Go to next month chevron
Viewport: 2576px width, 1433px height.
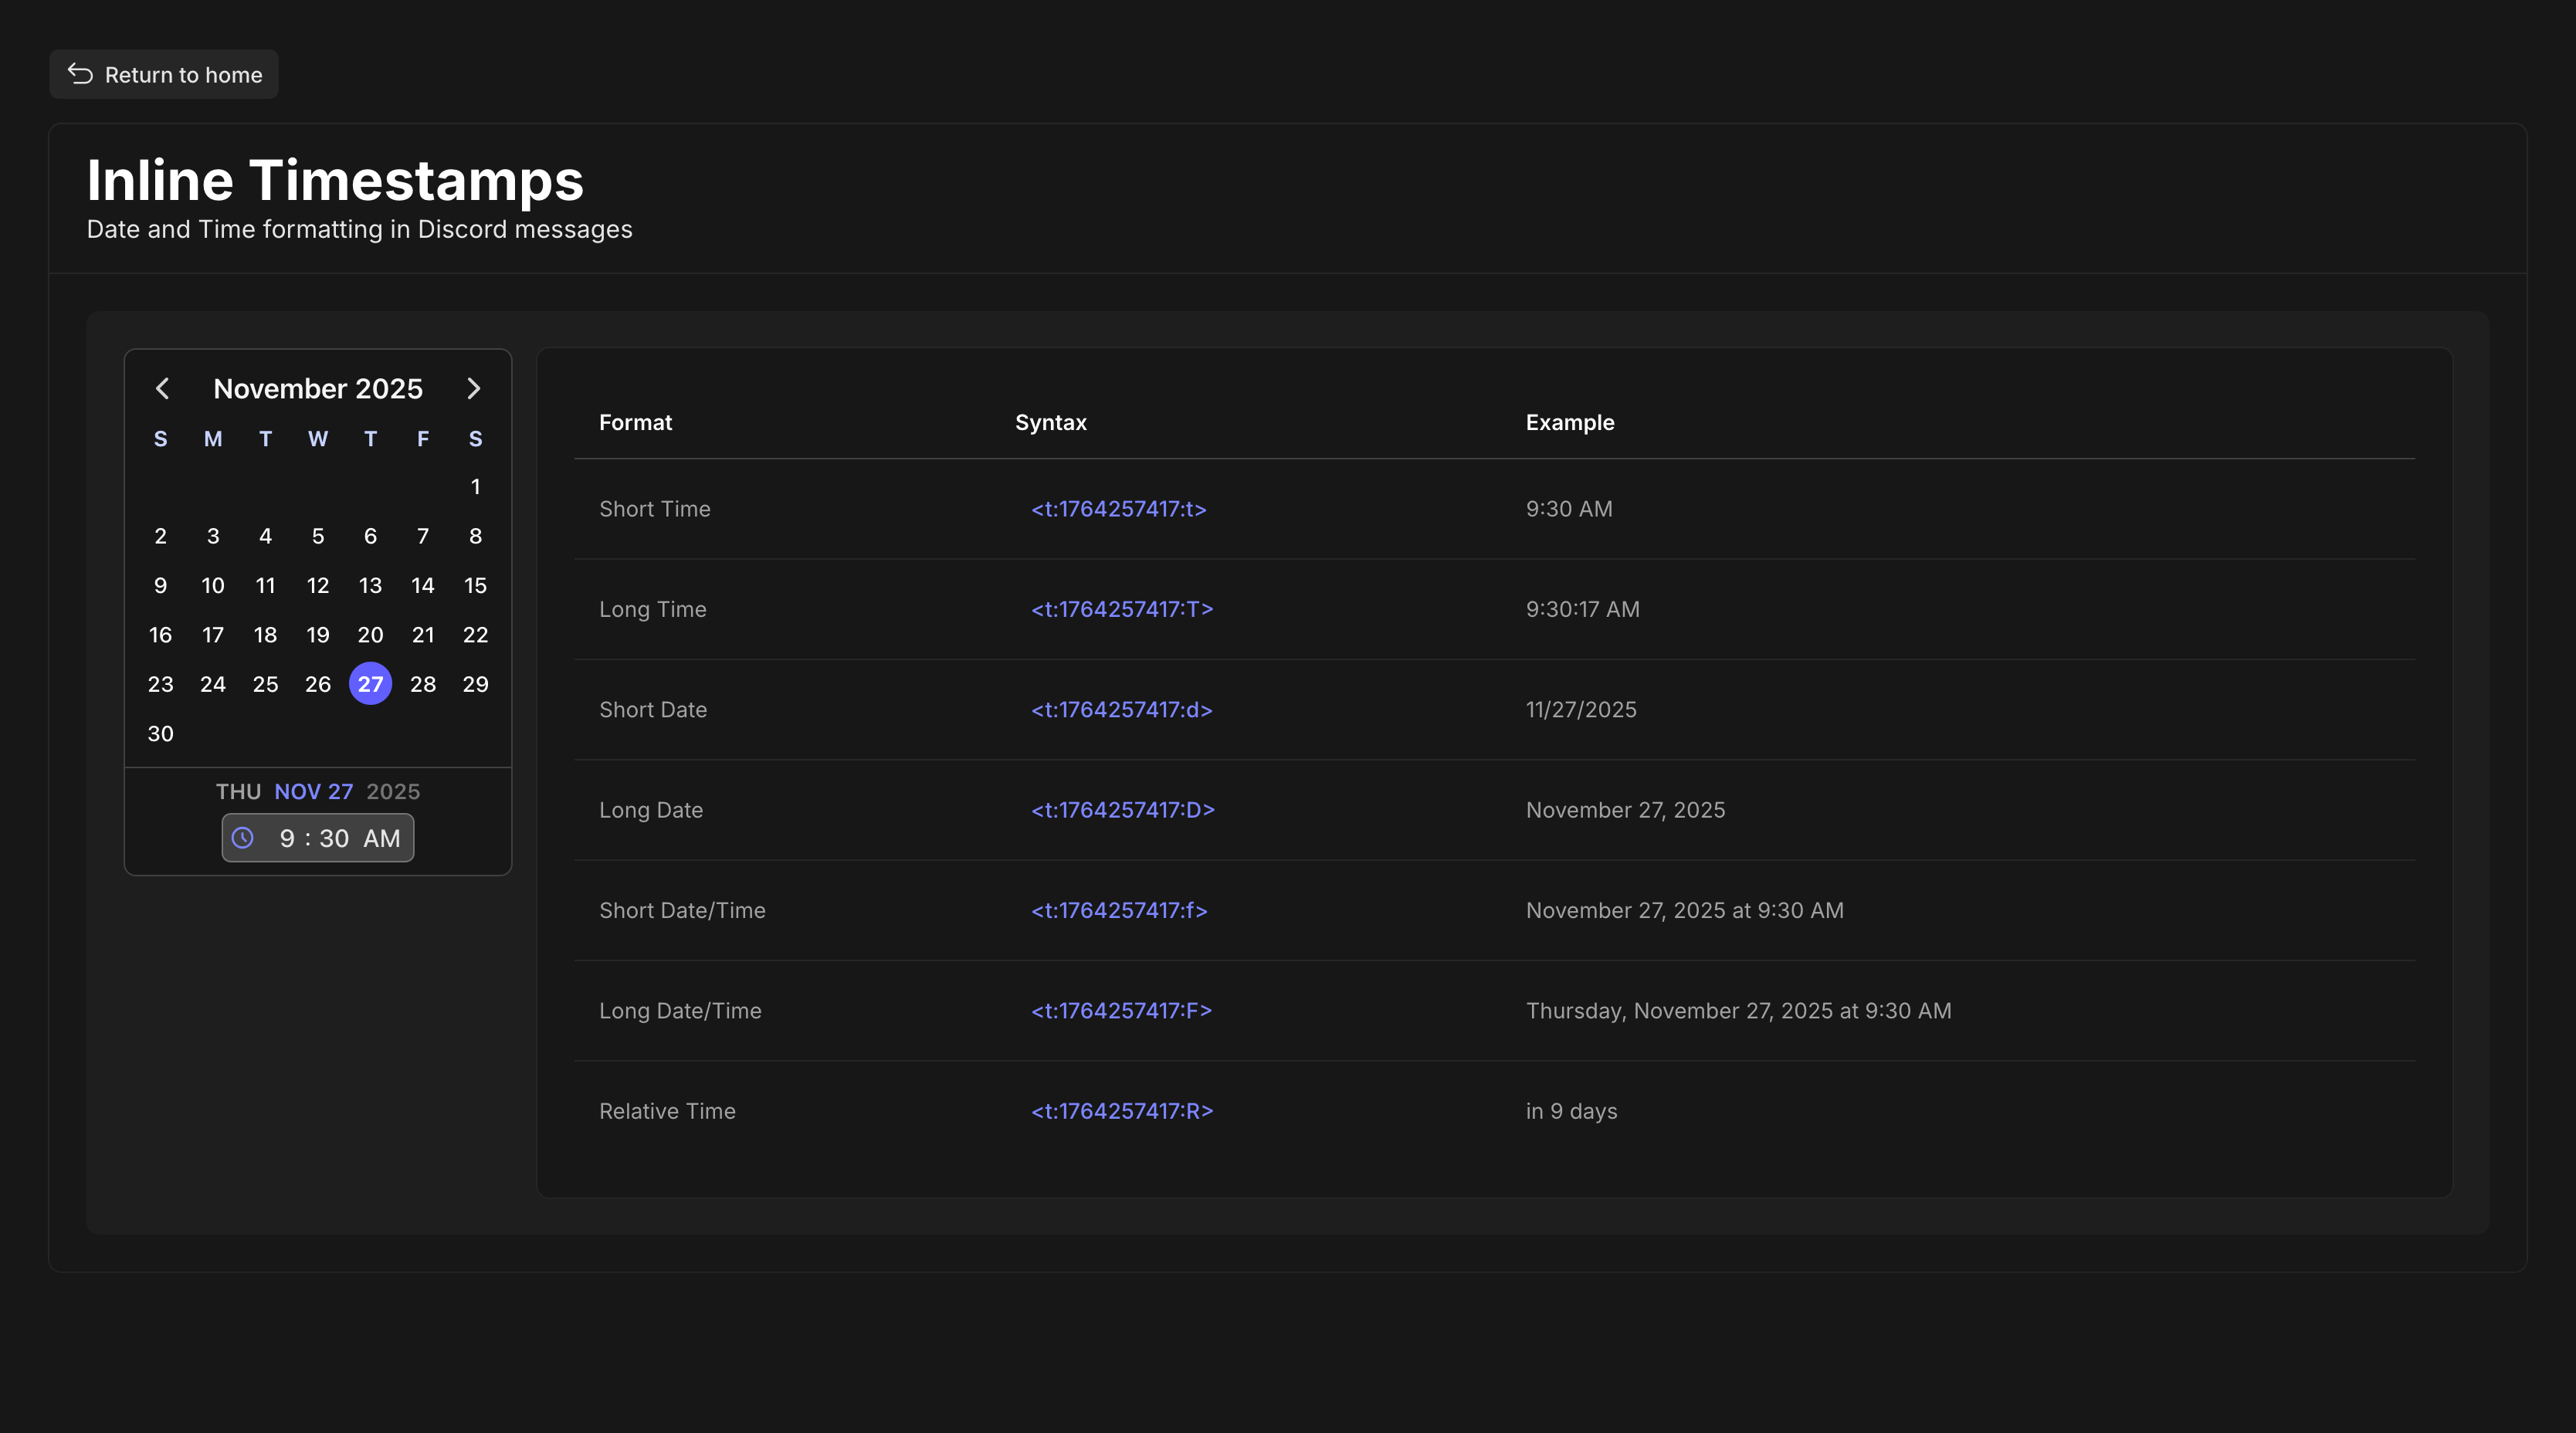[x=474, y=388]
